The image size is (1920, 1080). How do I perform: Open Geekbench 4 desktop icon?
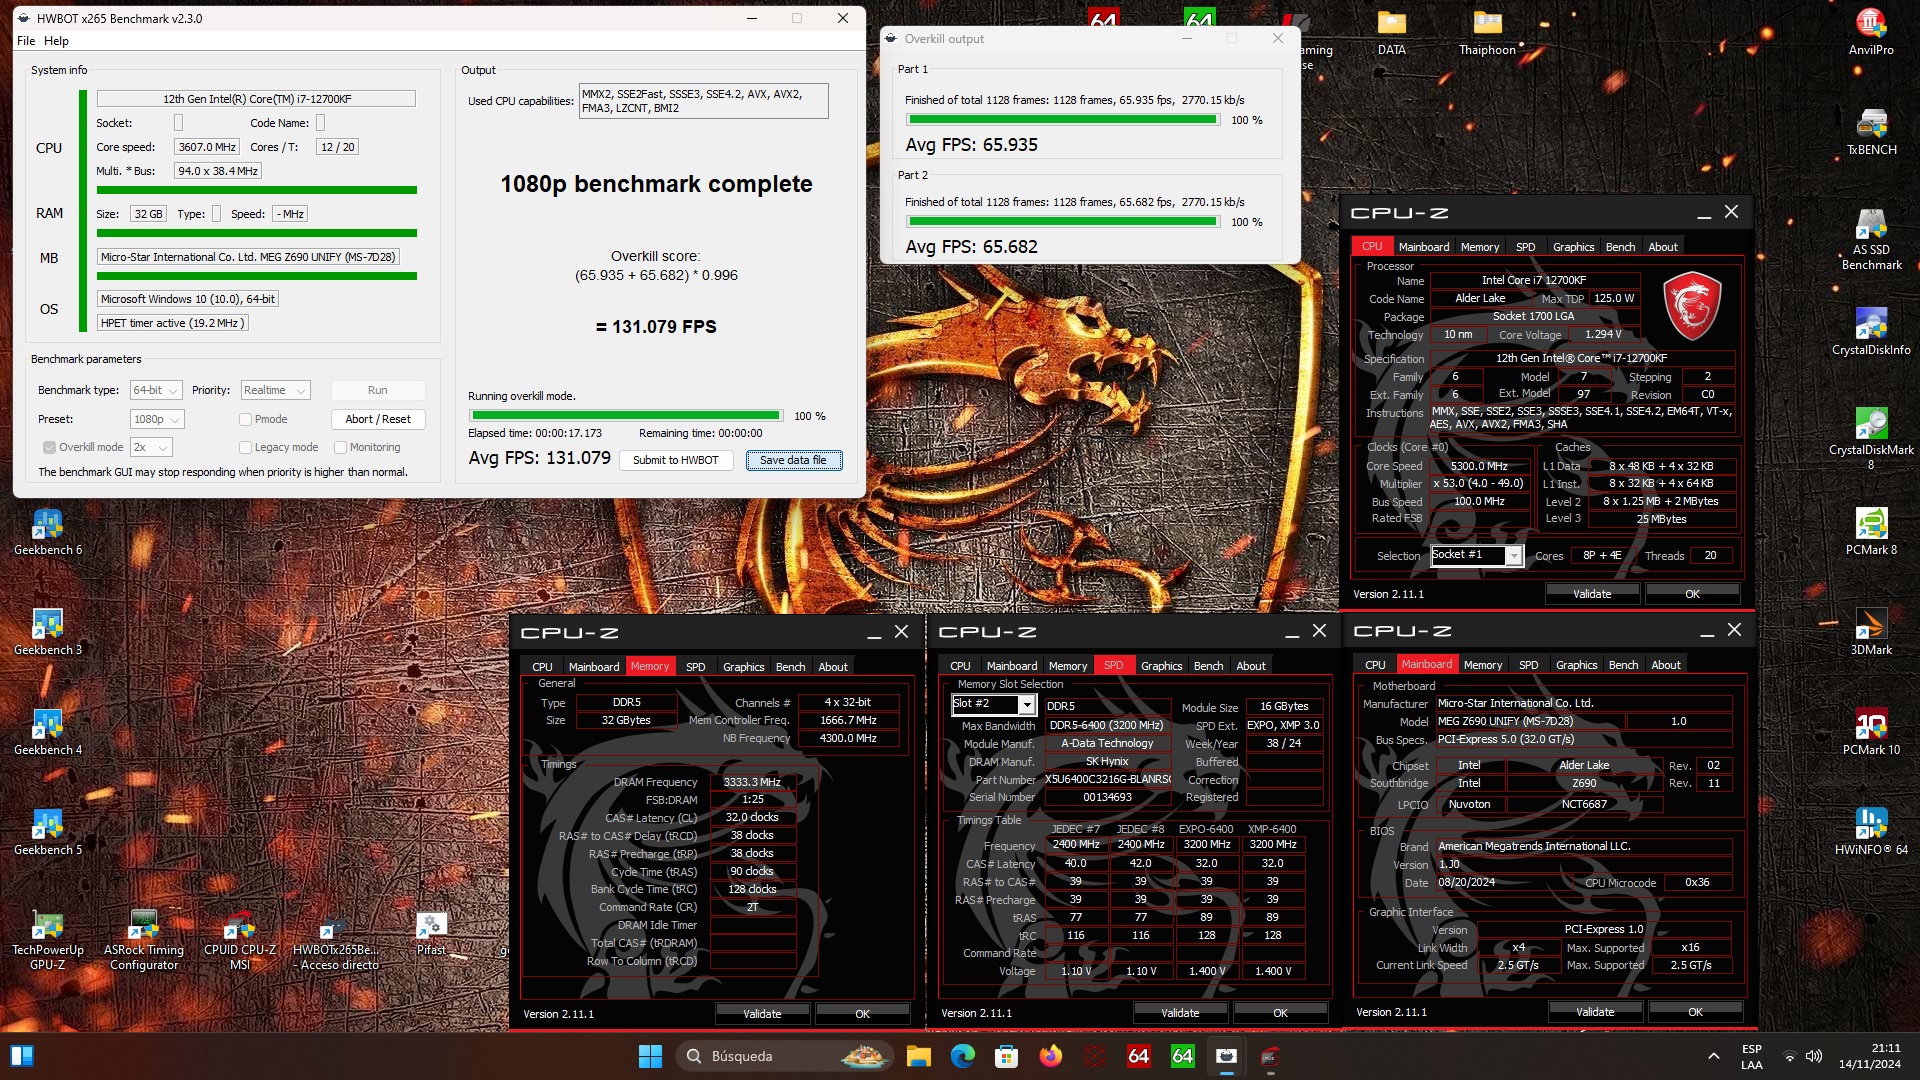click(x=48, y=731)
